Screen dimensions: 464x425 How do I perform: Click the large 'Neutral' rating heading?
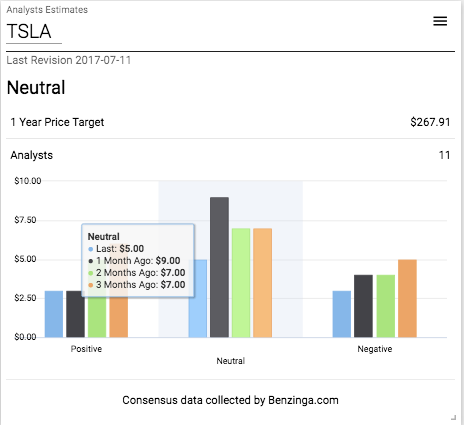pyautogui.click(x=36, y=88)
